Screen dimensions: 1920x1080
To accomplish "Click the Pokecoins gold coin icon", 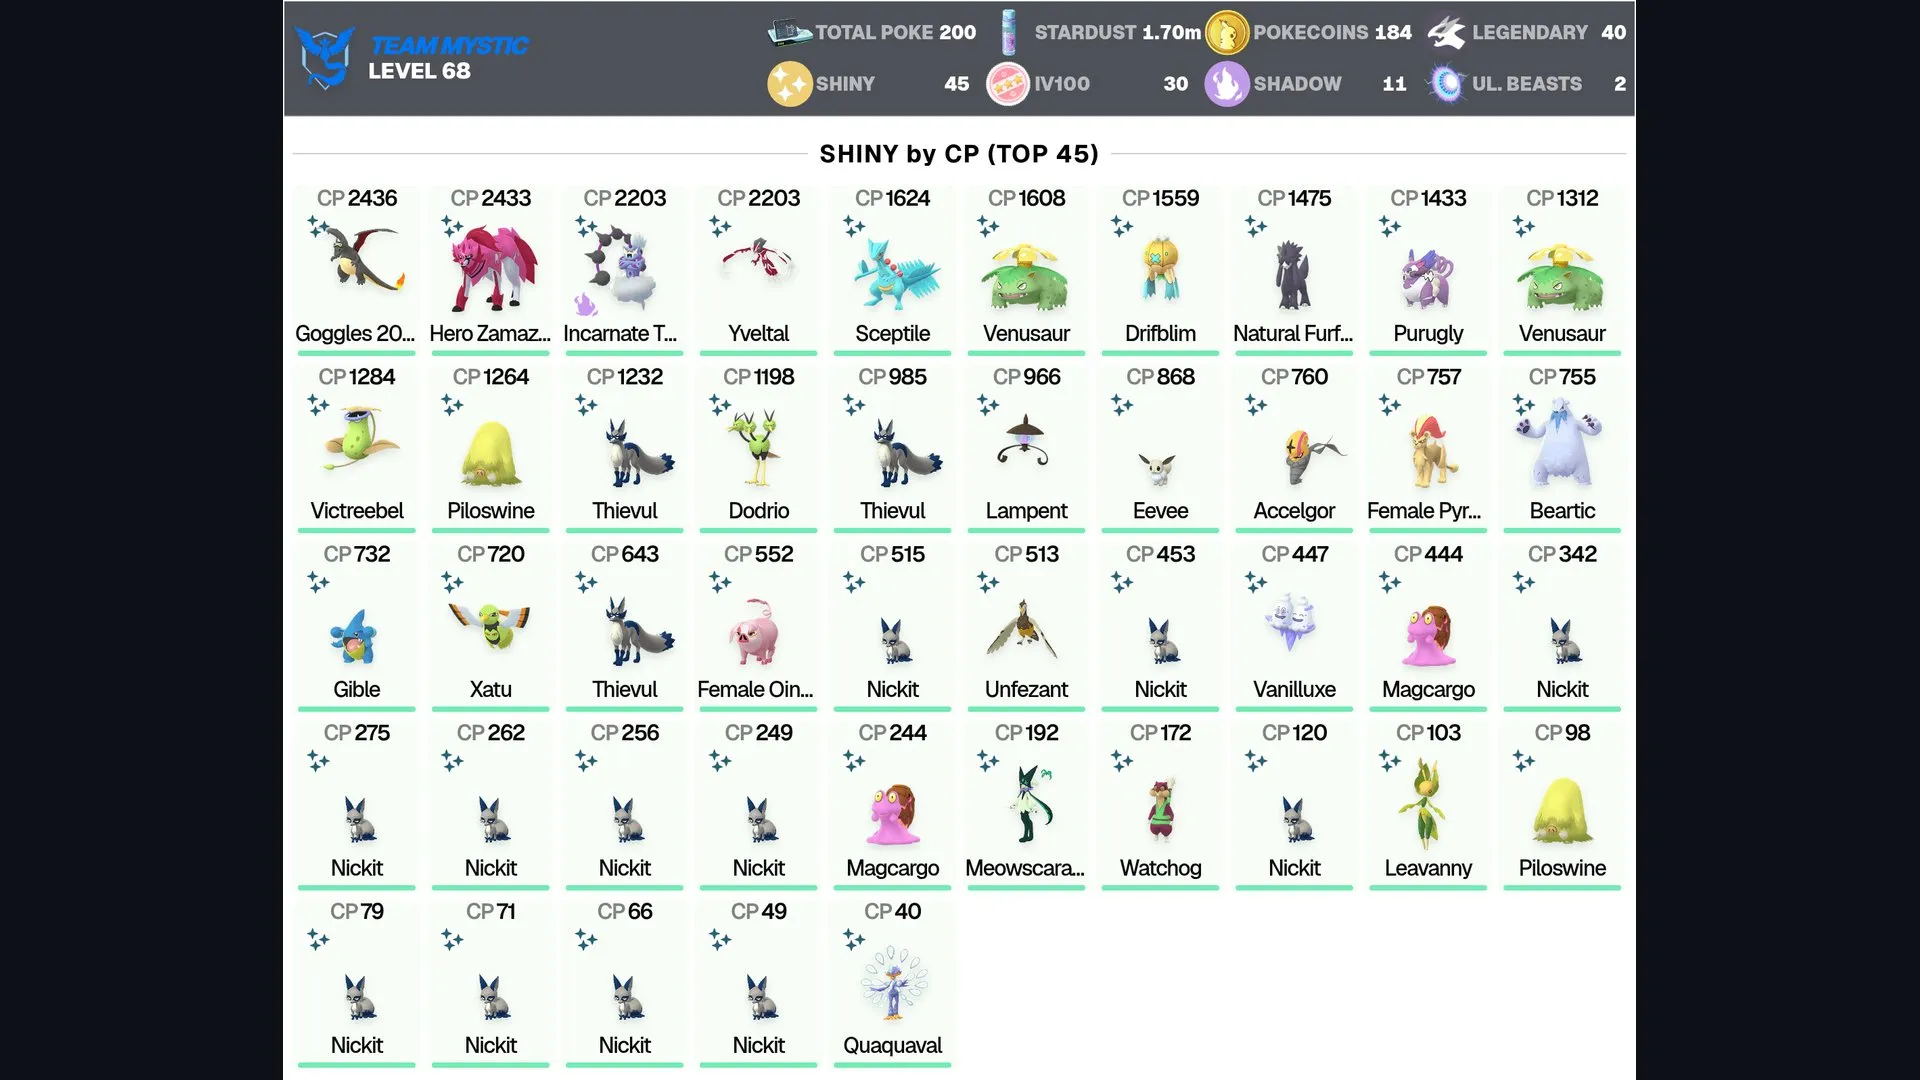I will tap(1227, 33).
